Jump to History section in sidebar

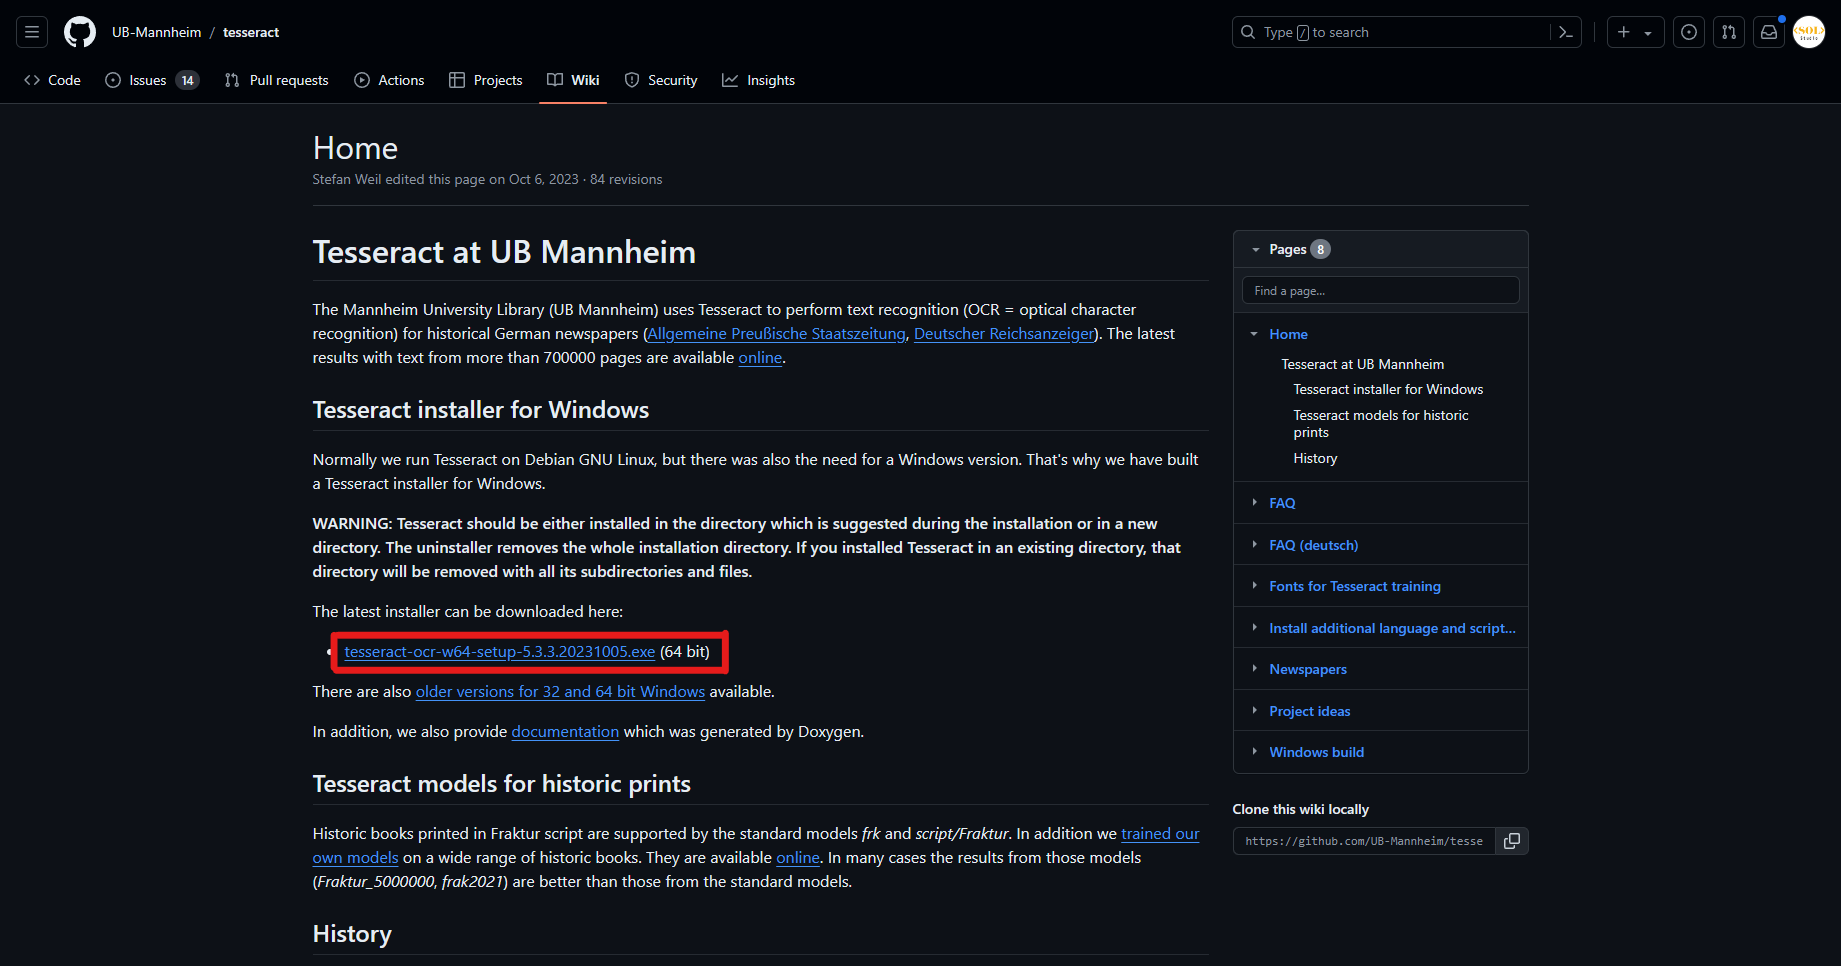point(1315,458)
